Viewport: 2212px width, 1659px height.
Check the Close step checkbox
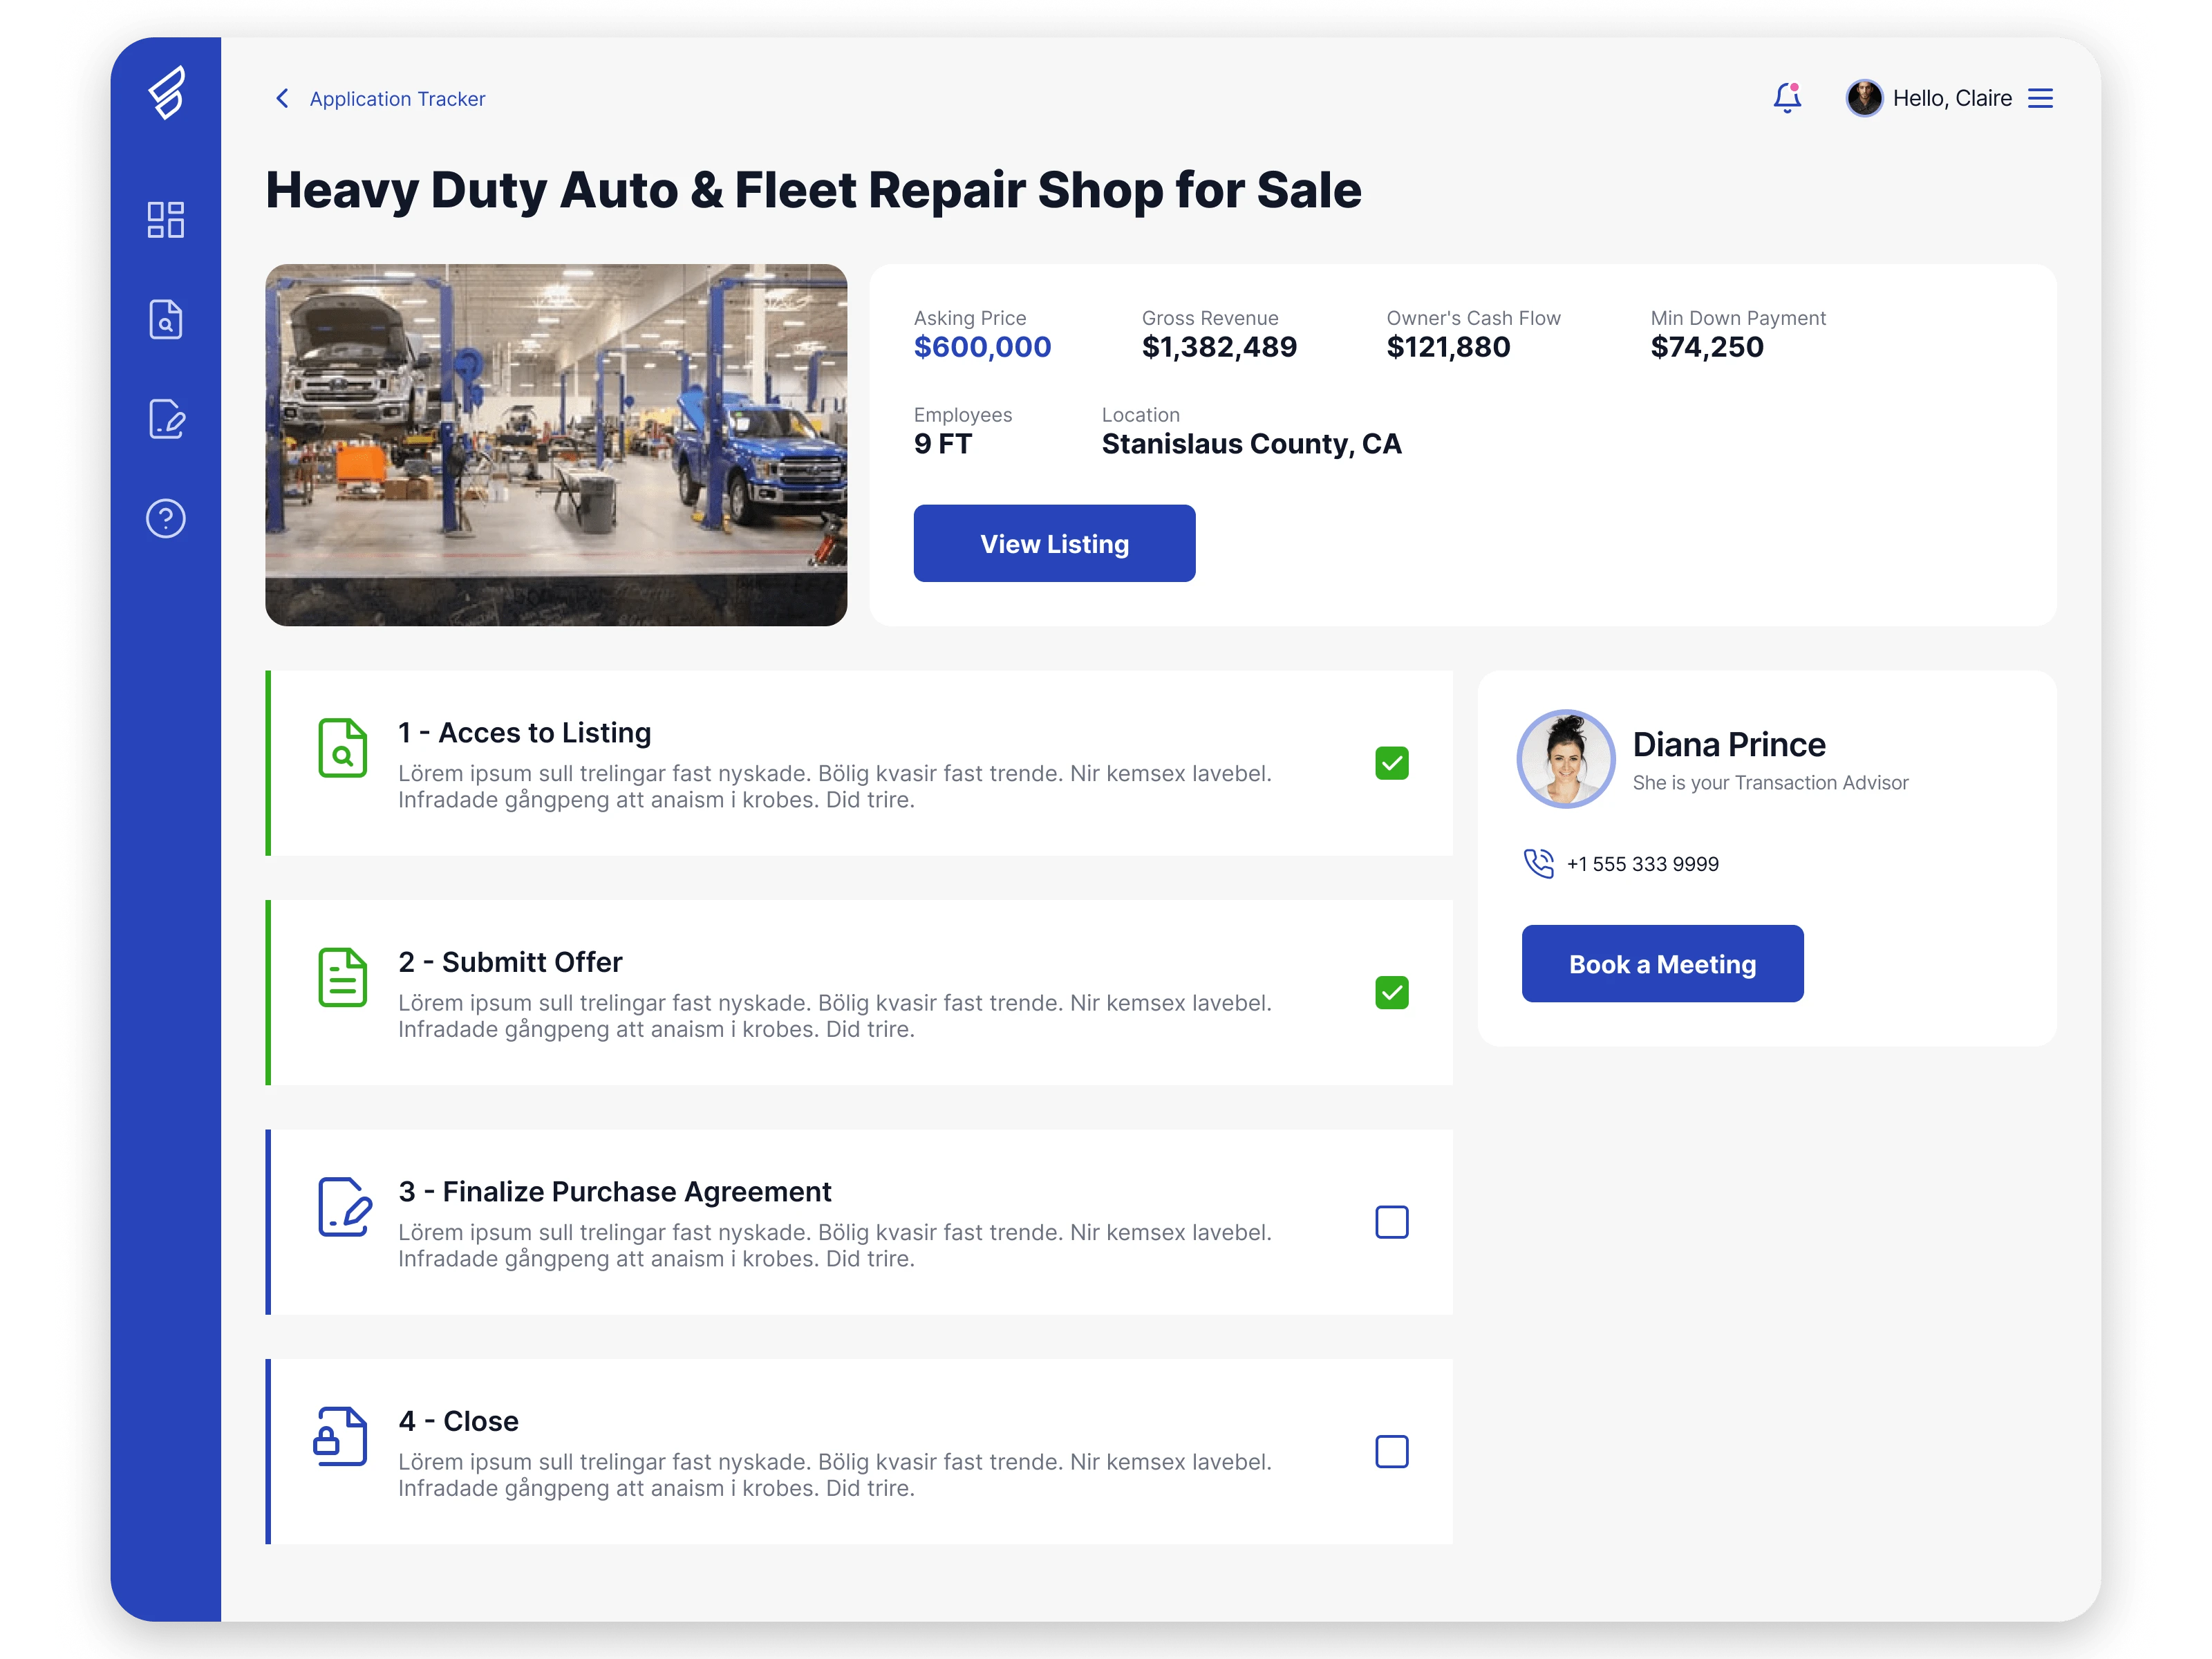(x=1391, y=1451)
